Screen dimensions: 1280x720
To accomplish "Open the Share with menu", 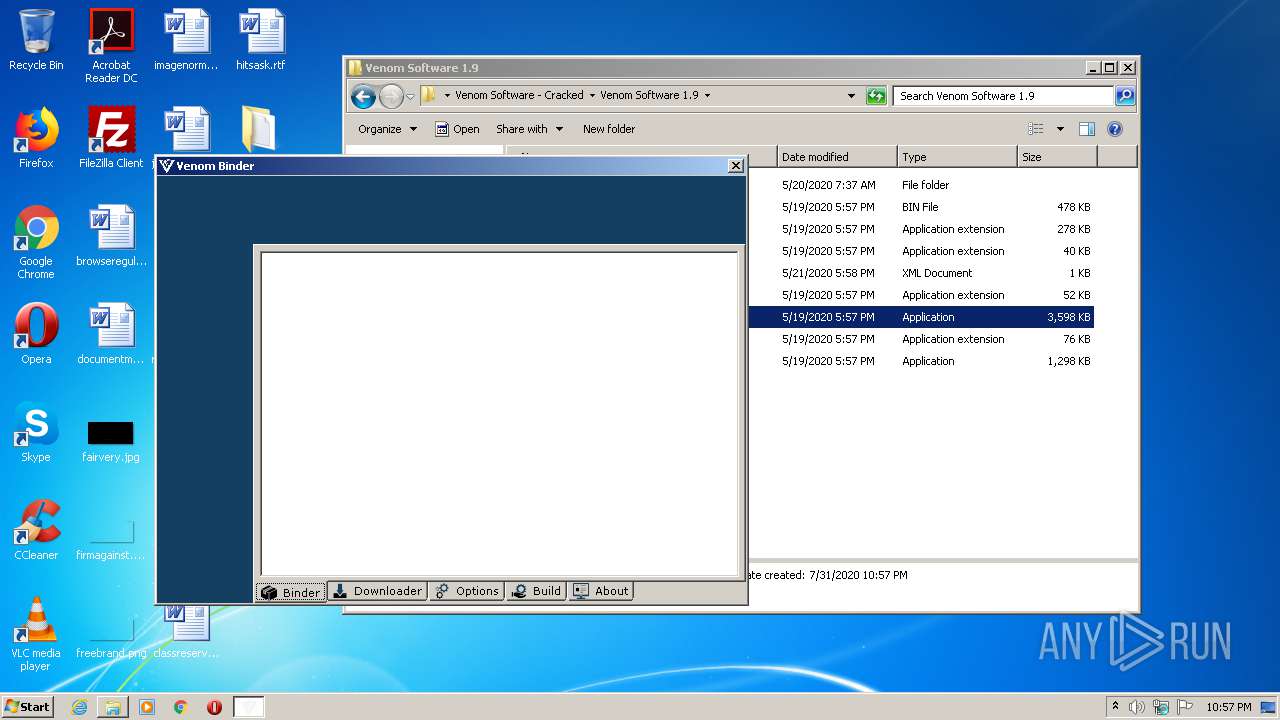I will pyautogui.click(x=529, y=129).
